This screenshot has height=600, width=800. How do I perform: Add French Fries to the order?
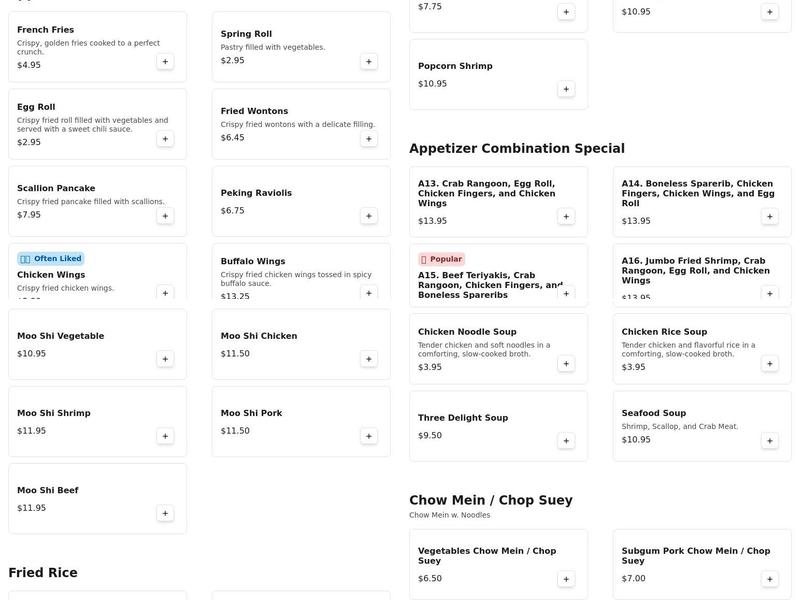(x=165, y=62)
